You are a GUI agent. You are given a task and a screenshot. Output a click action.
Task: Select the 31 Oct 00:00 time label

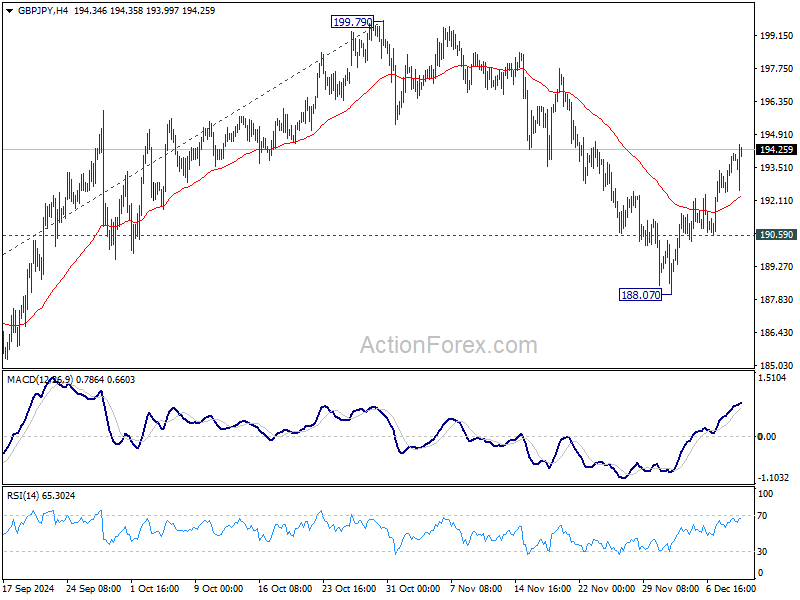413,589
